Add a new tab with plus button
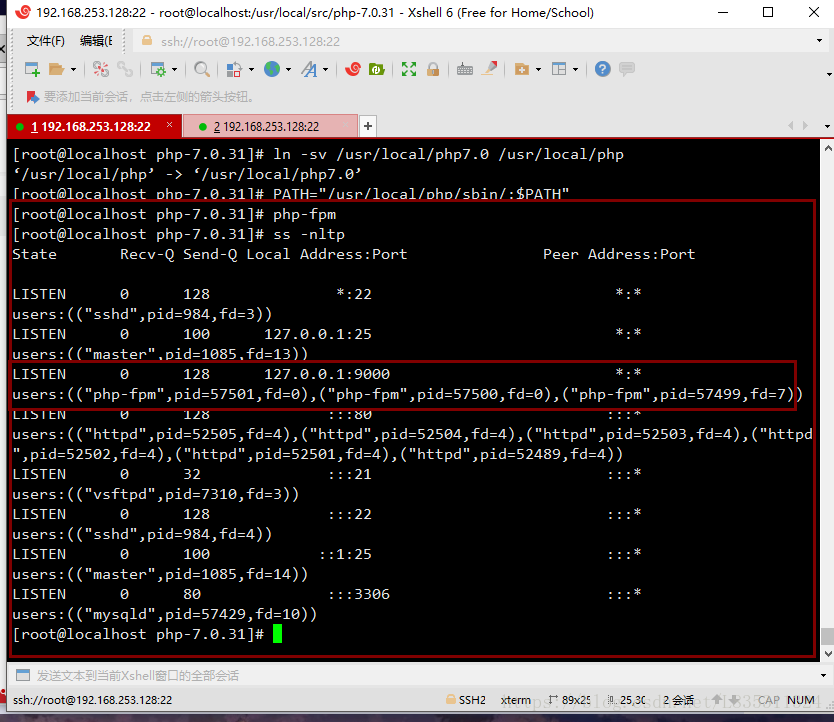The image size is (834, 722). 368,126
